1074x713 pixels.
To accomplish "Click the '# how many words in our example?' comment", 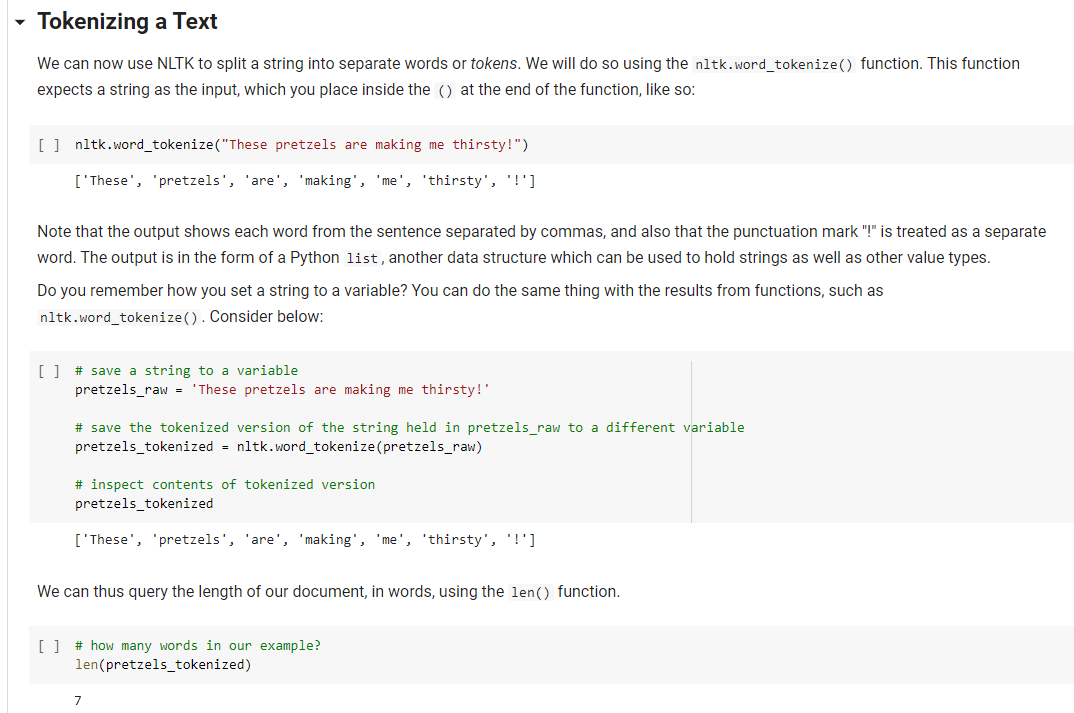I will pos(198,645).
